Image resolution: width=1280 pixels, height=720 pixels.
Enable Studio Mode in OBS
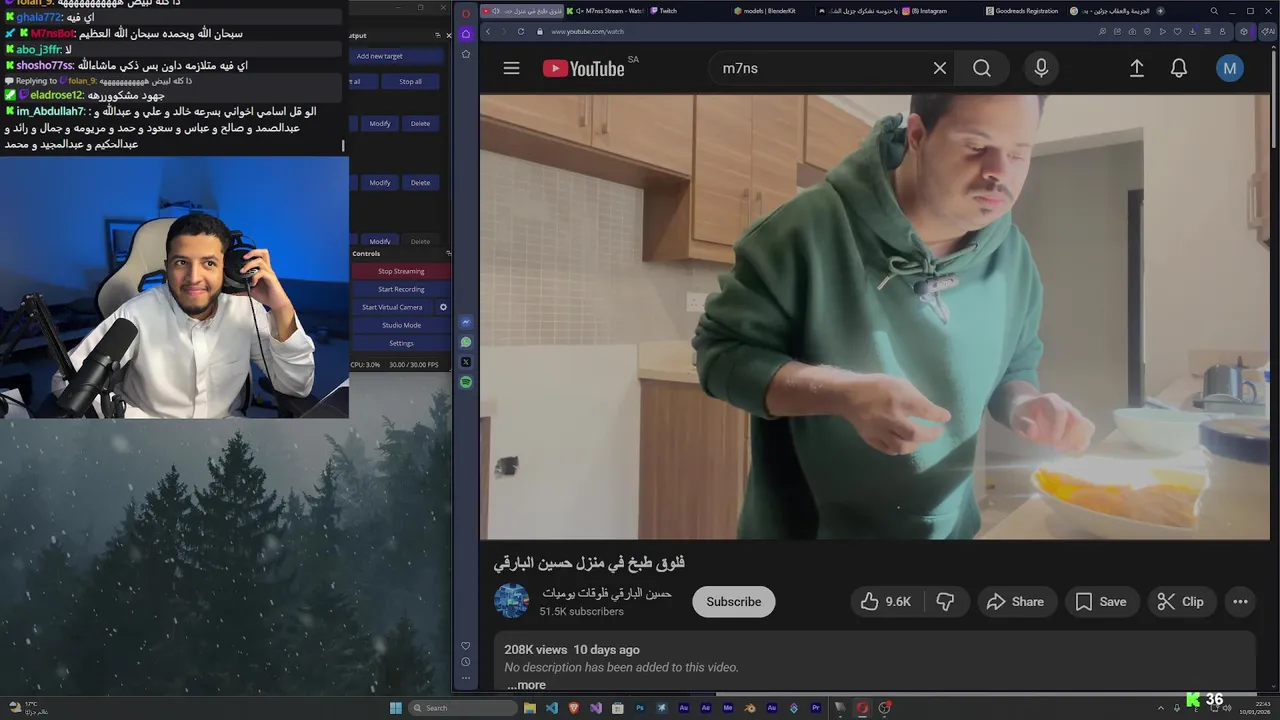click(x=401, y=325)
